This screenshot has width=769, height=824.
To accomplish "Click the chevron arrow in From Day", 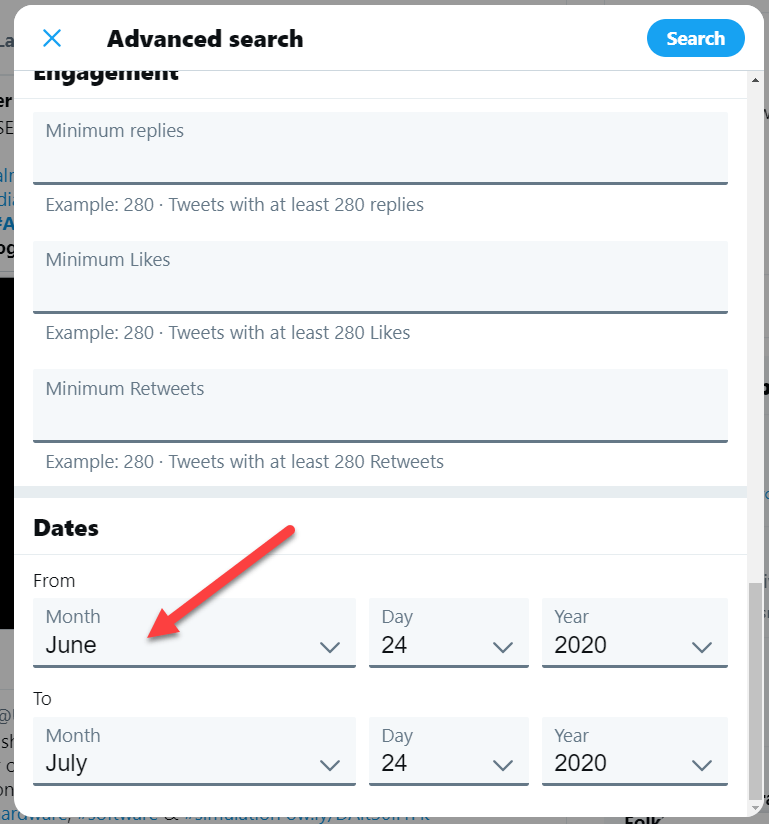I will (503, 647).
